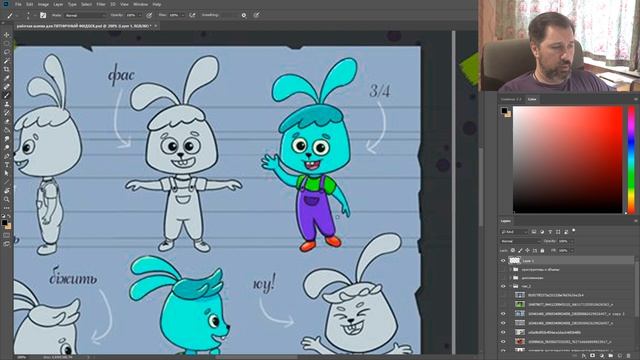Select the Rectangular Marquee tool
640x360 pixels.
7,43
